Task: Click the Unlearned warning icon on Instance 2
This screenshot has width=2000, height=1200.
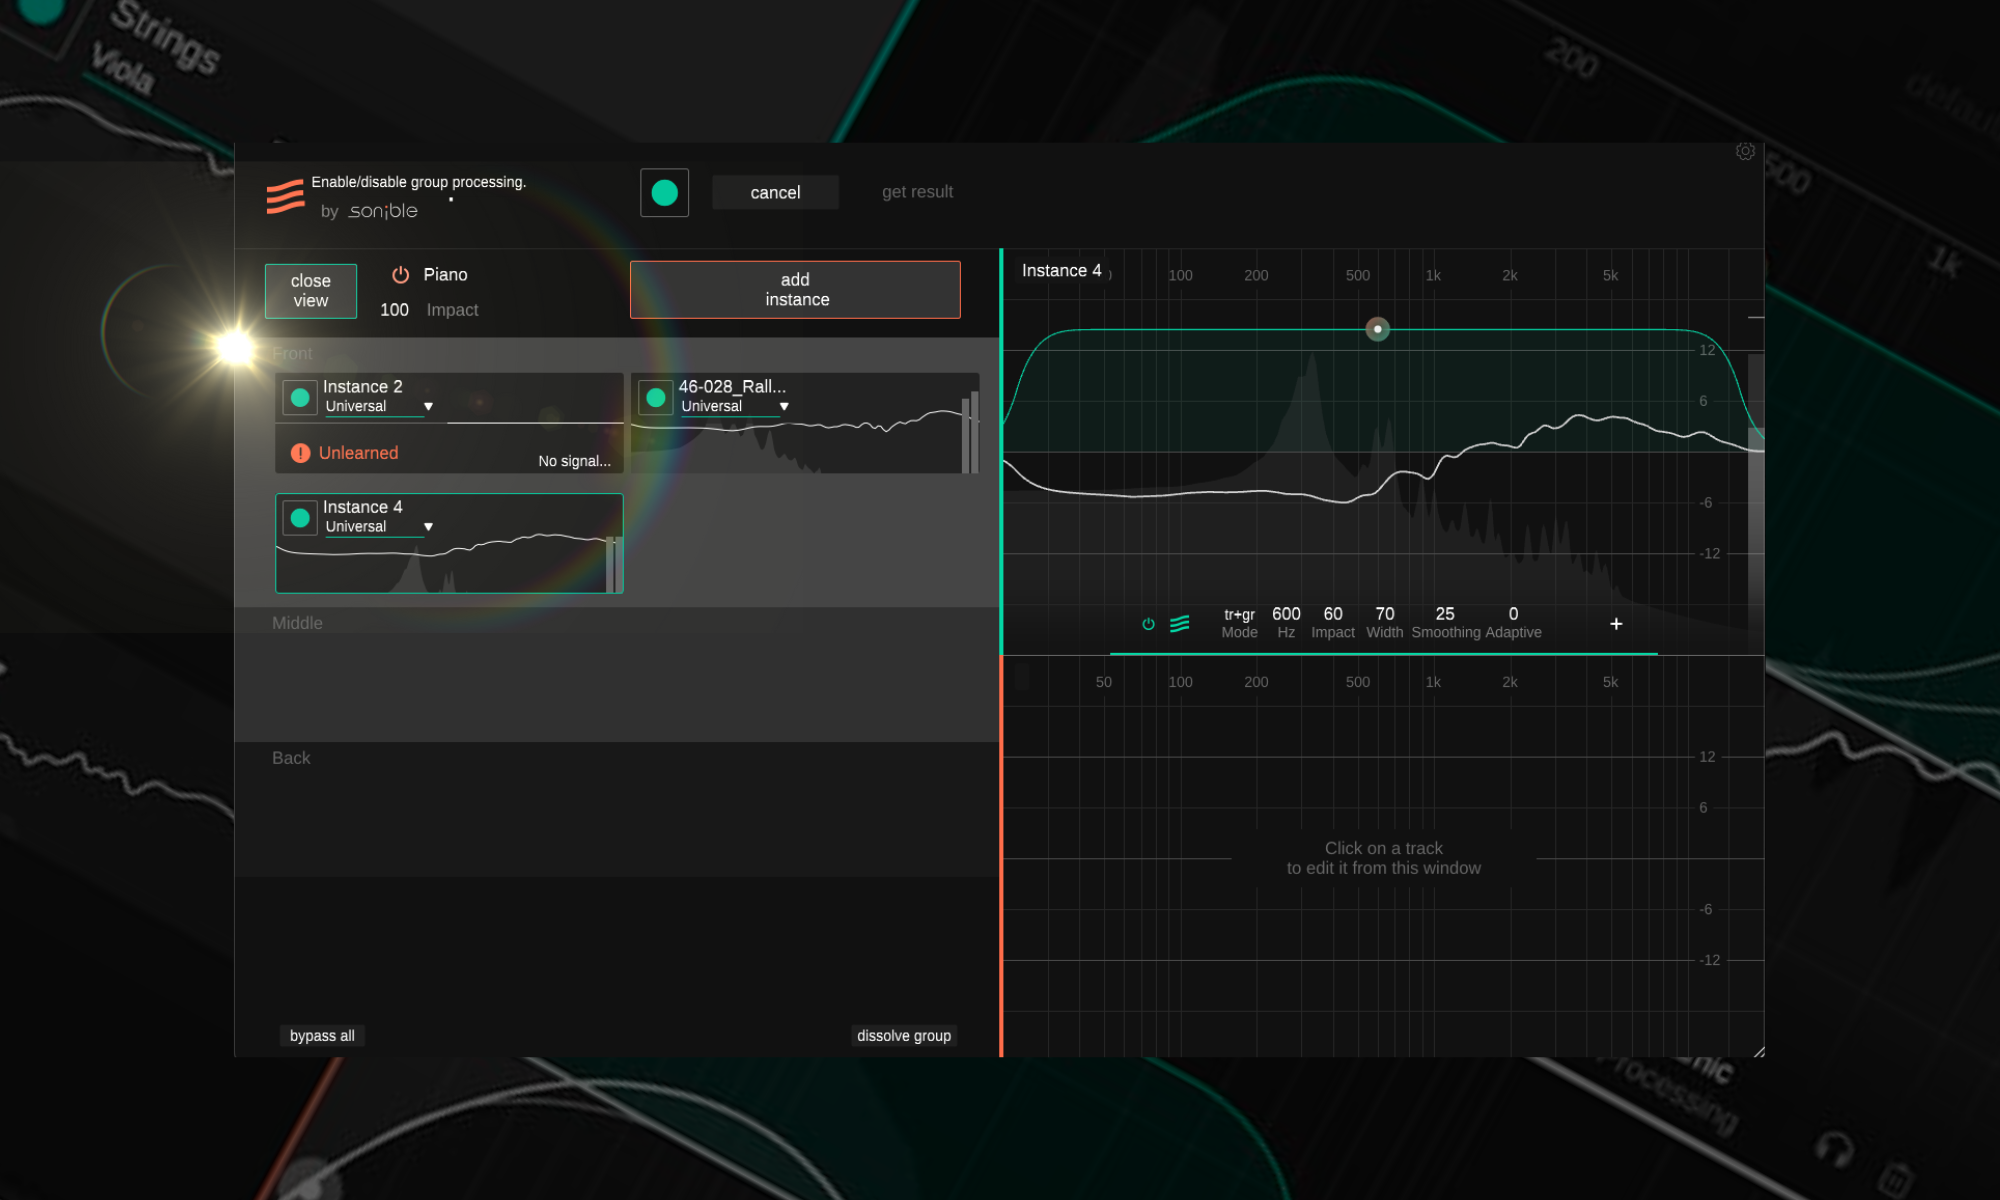Action: click(299, 453)
